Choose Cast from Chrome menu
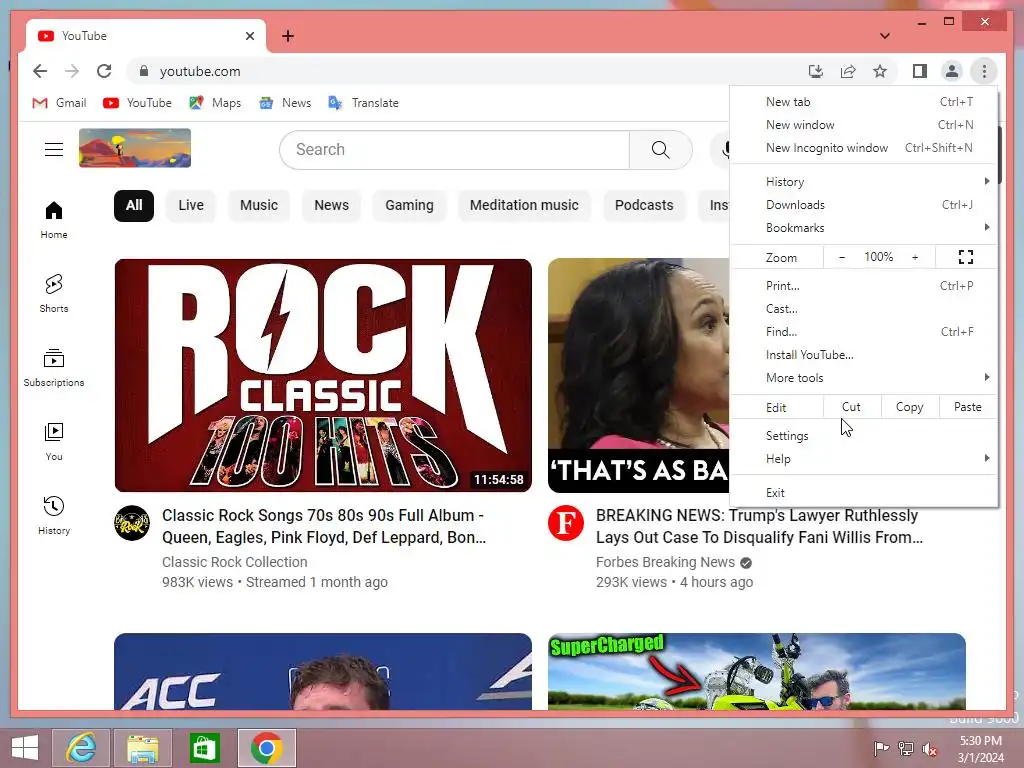 (864, 309)
